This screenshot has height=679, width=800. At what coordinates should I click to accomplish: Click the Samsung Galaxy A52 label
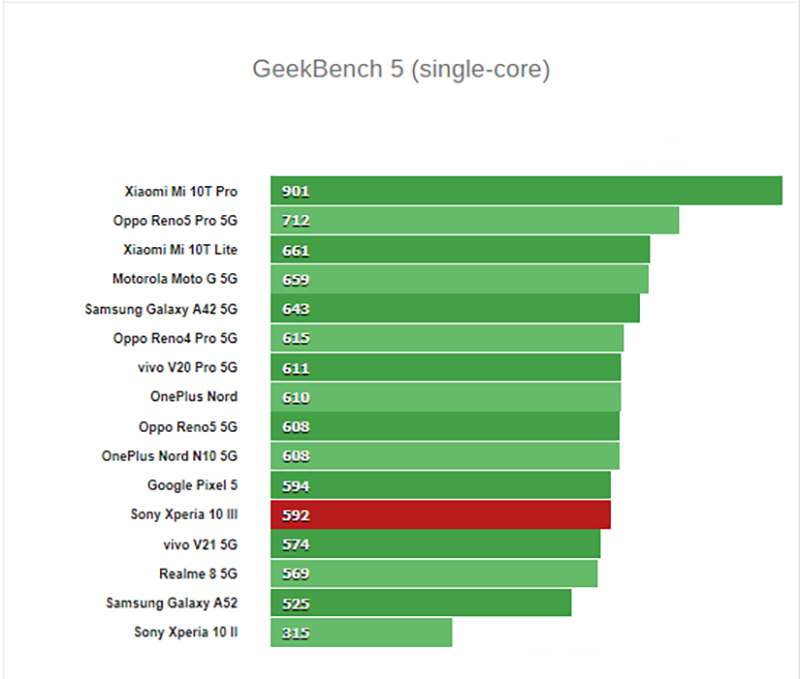click(x=171, y=603)
